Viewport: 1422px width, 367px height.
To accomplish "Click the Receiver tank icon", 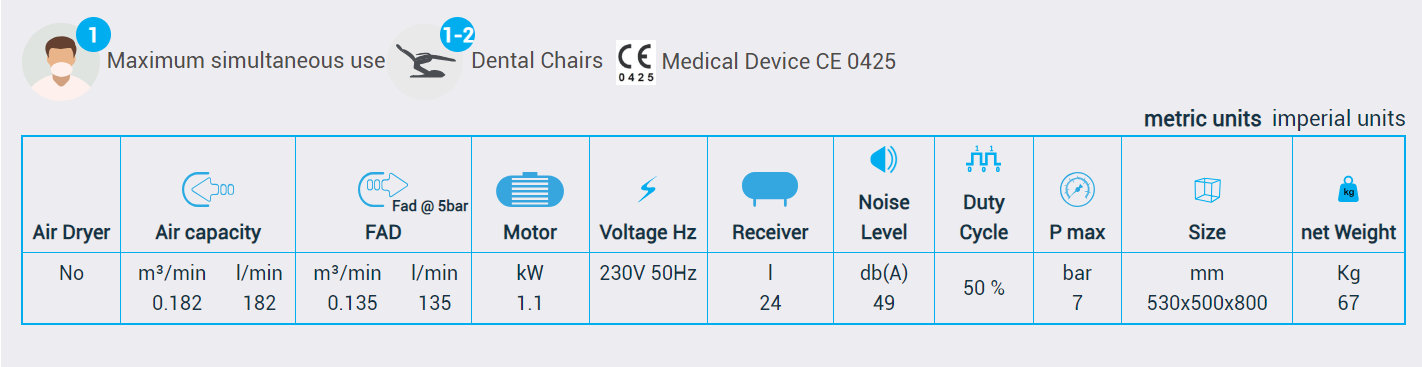I will tap(770, 187).
